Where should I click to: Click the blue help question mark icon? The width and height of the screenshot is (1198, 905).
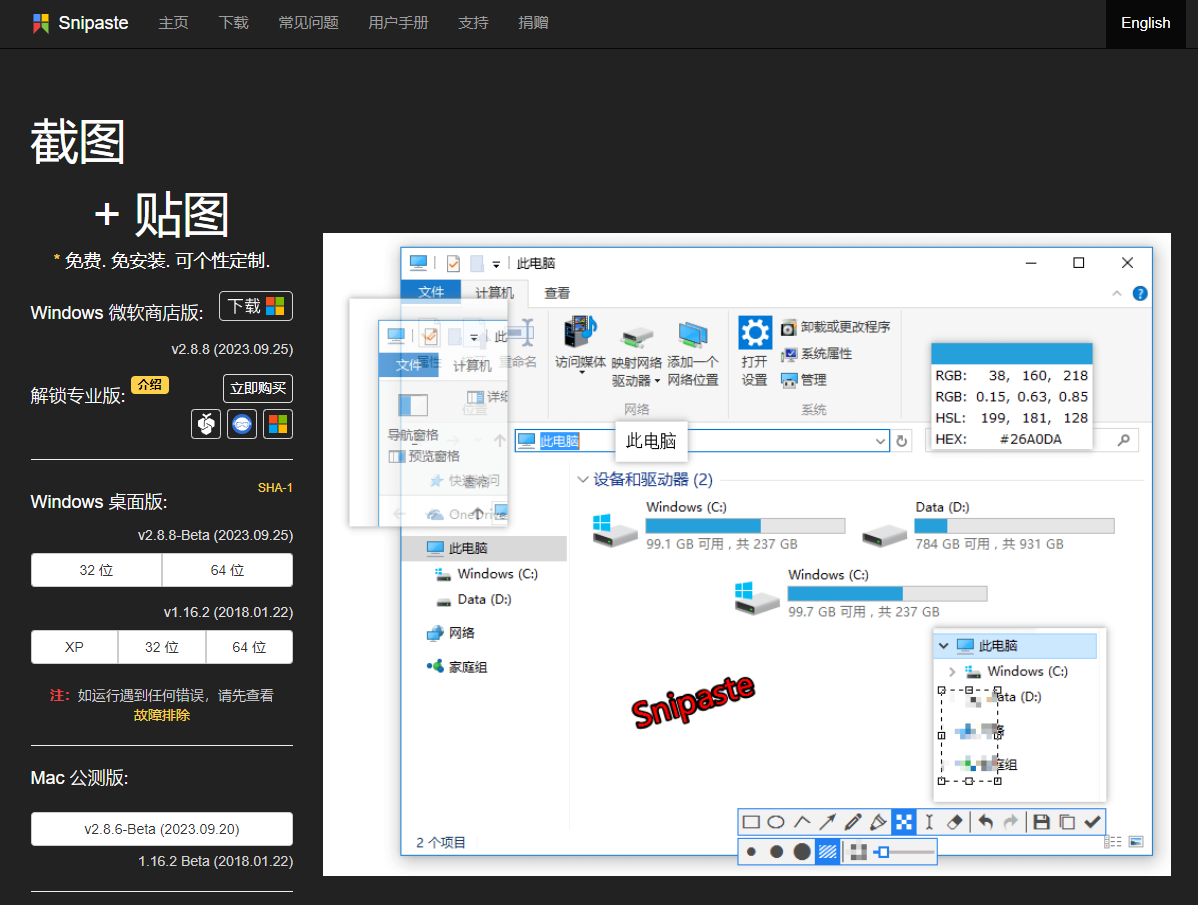coord(1140,293)
